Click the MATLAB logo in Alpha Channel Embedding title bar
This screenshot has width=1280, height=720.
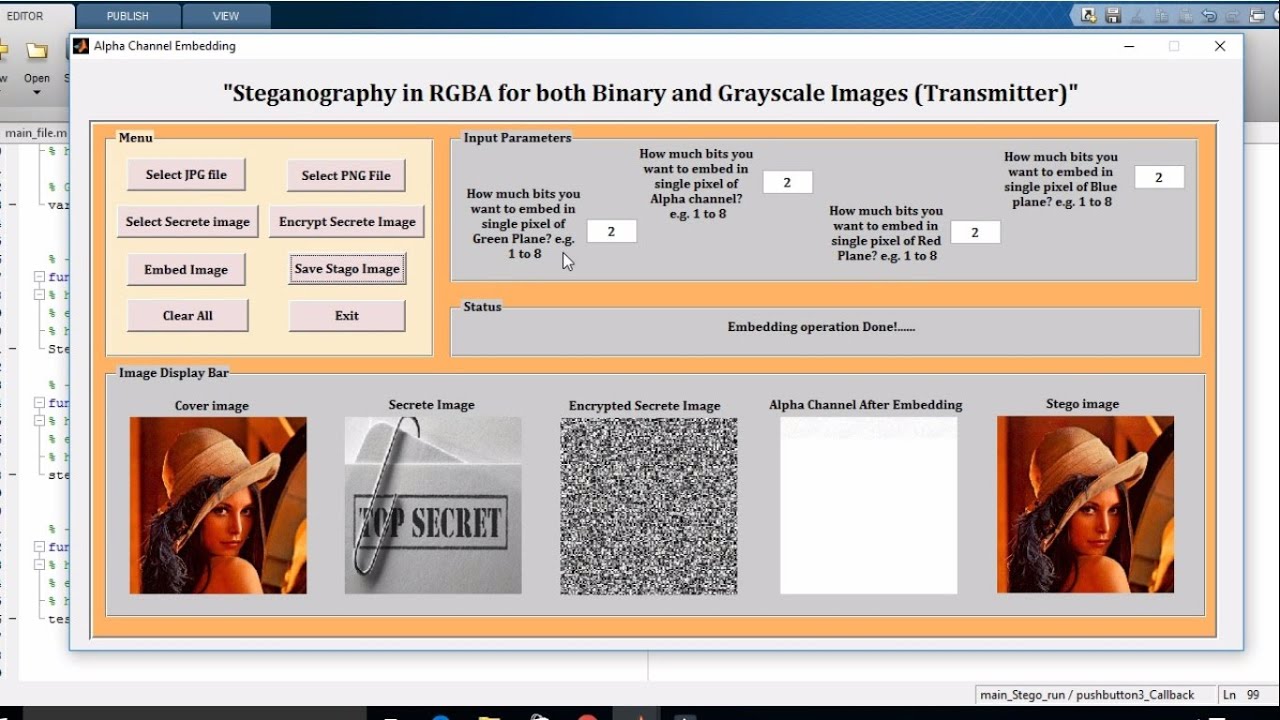tap(81, 46)
